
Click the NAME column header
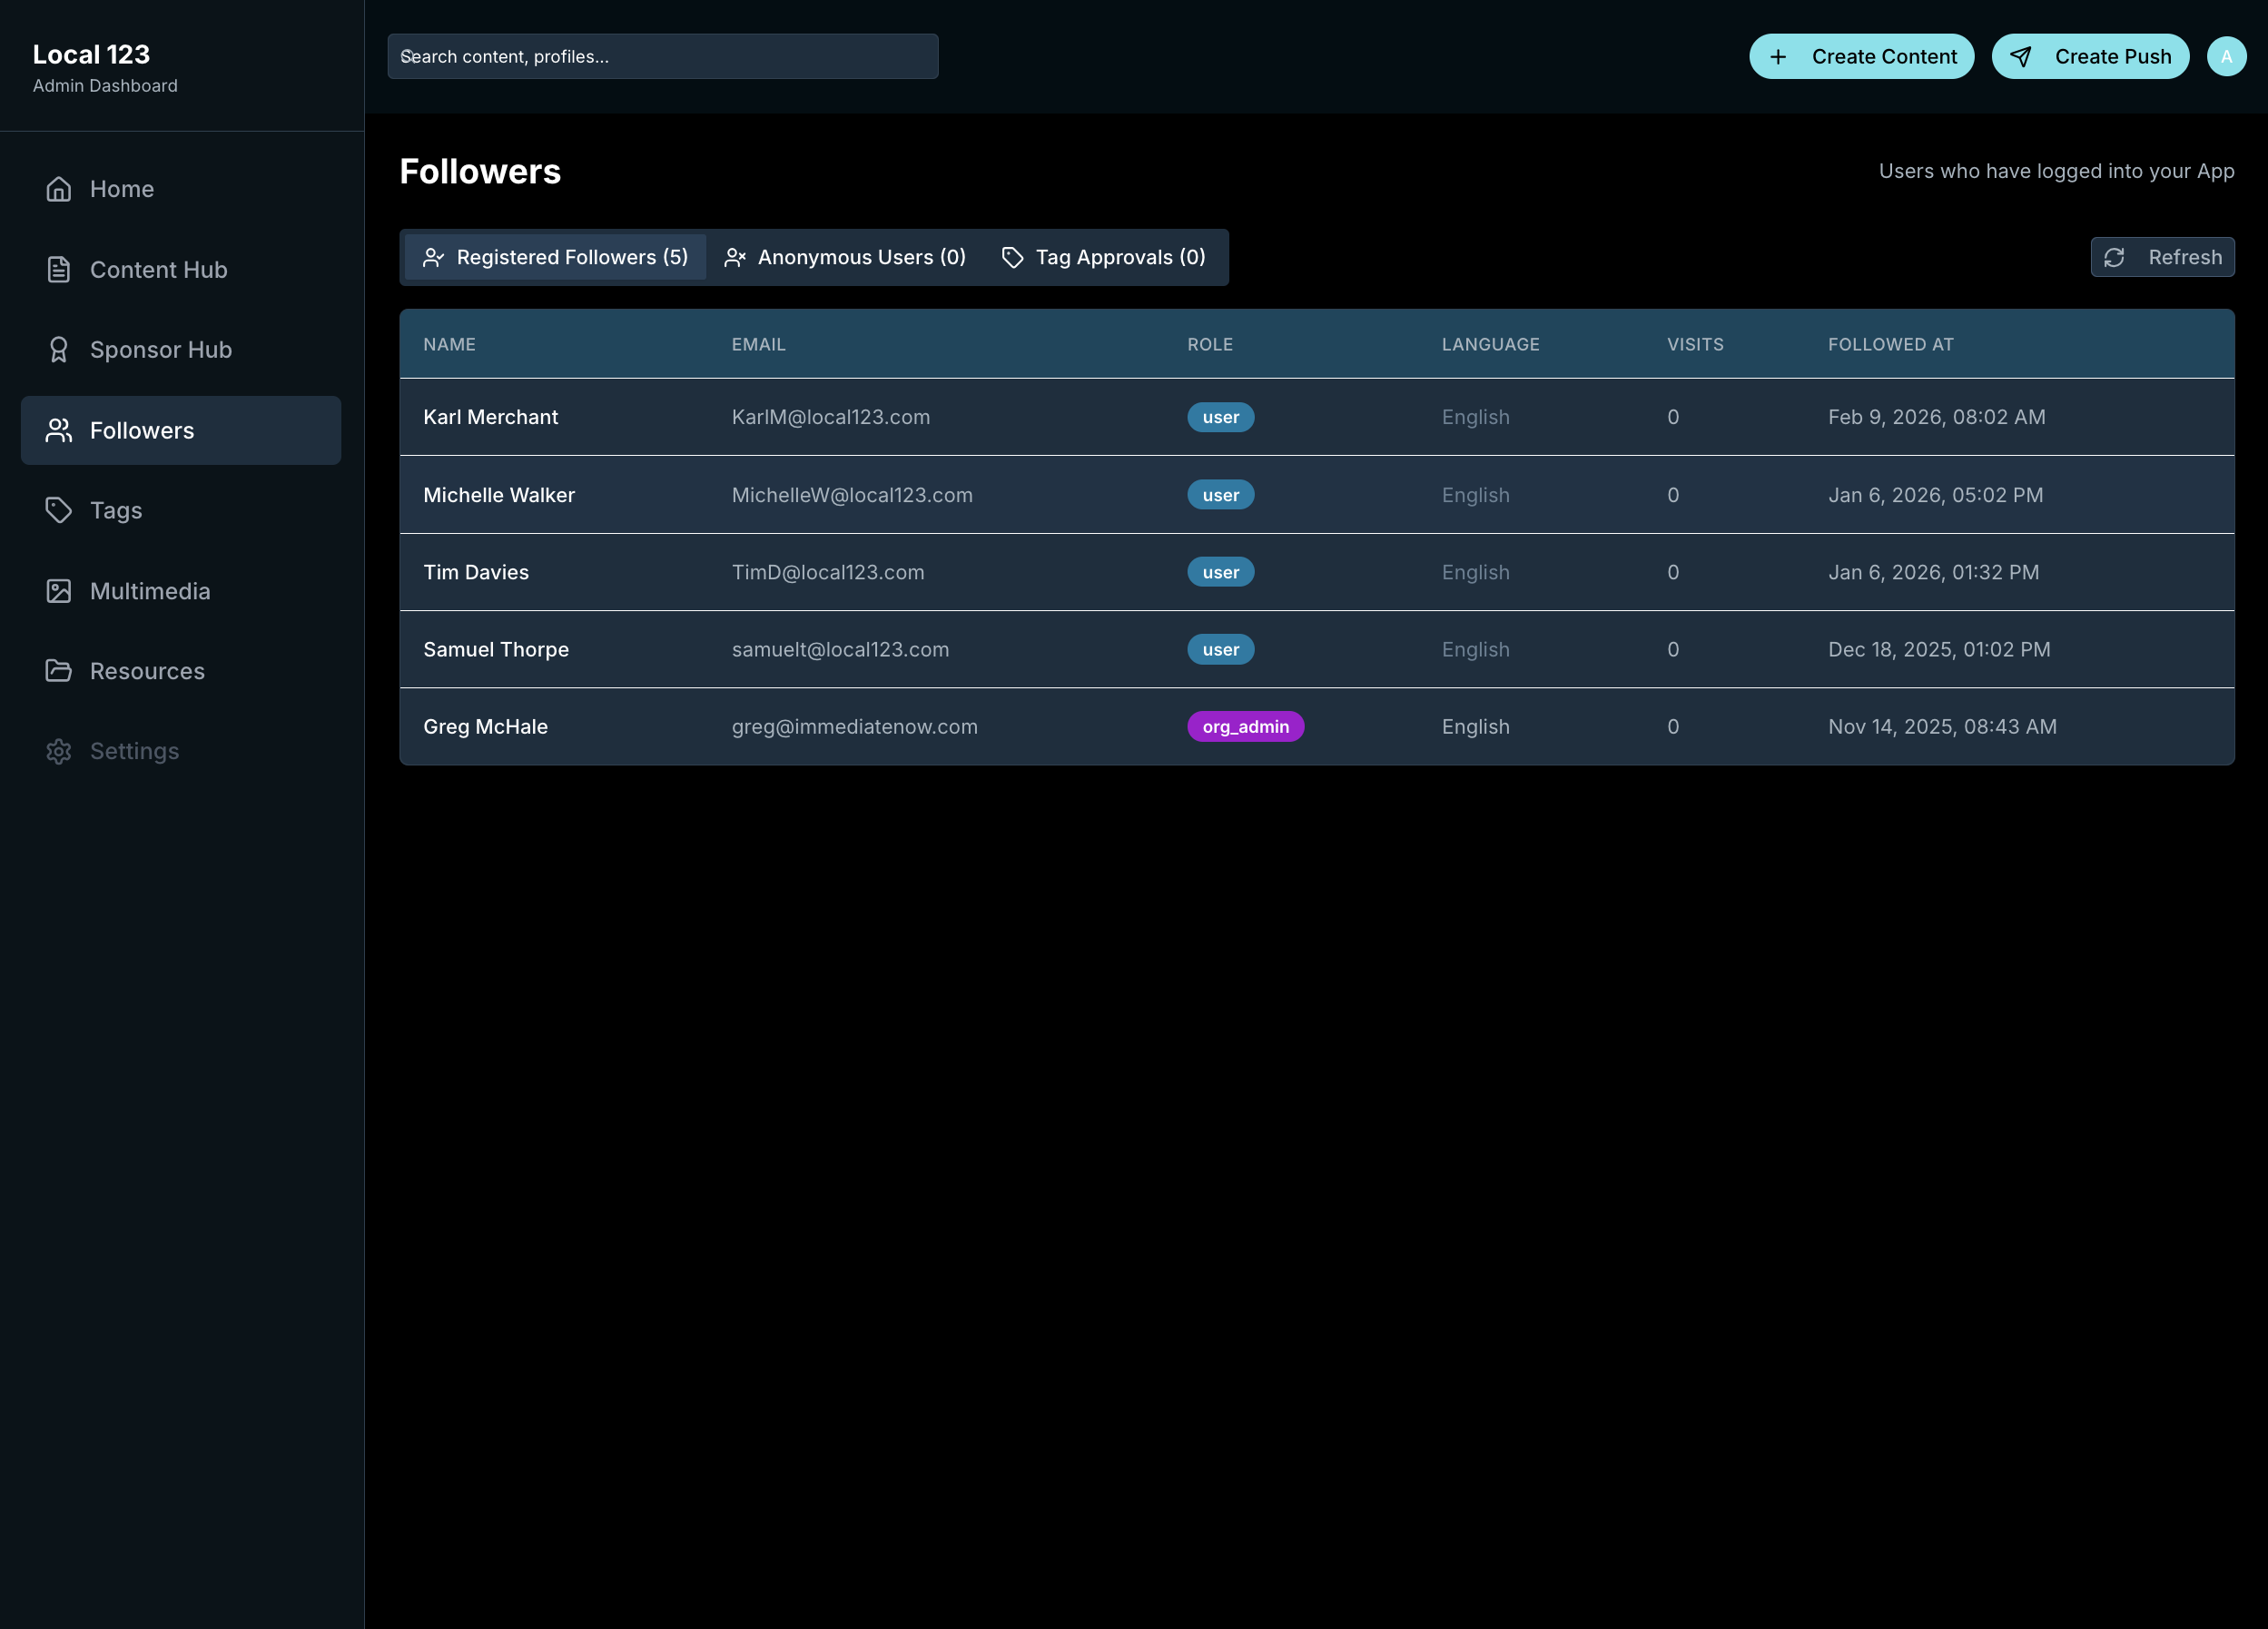(x=449, y=344)
